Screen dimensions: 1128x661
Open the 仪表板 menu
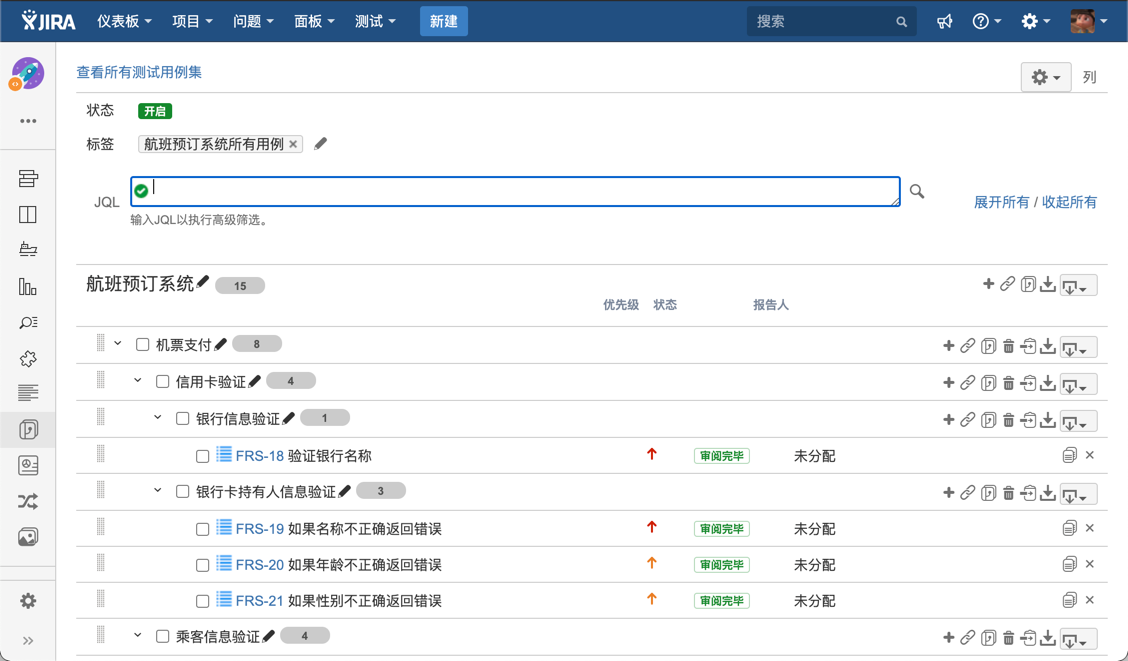(124, 21)
